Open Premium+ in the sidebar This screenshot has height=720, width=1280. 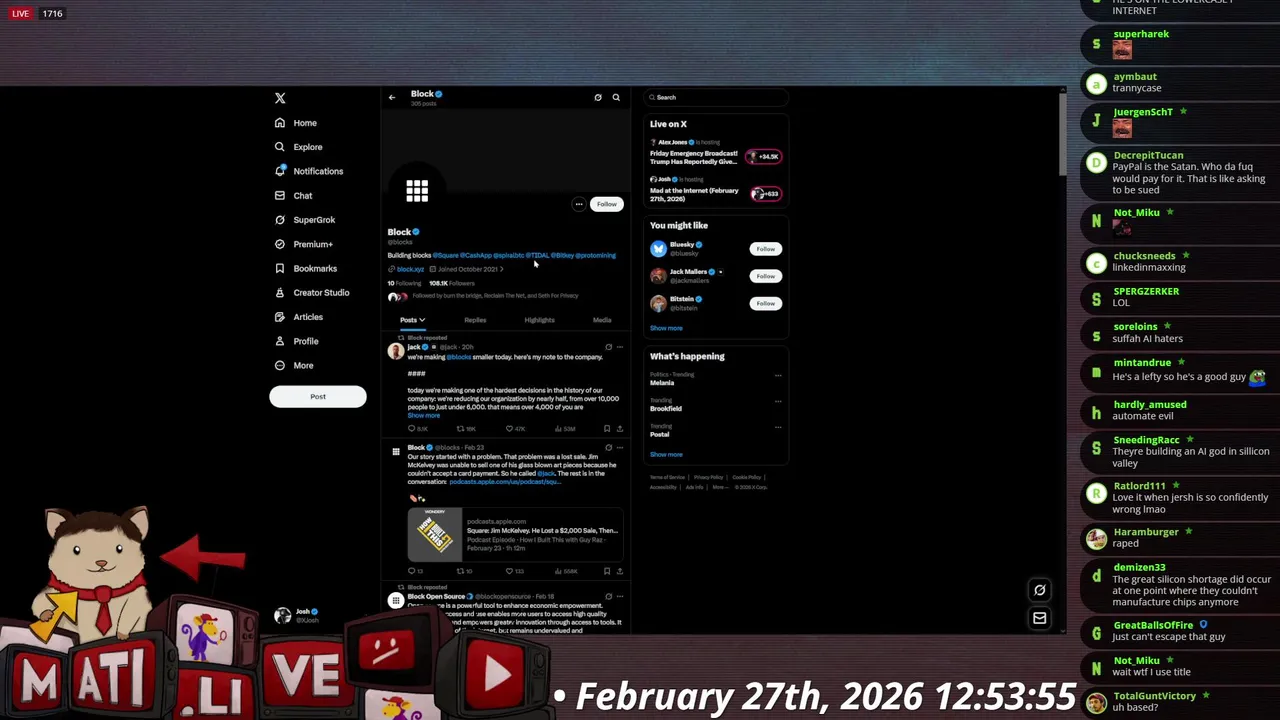click(303, 244)
